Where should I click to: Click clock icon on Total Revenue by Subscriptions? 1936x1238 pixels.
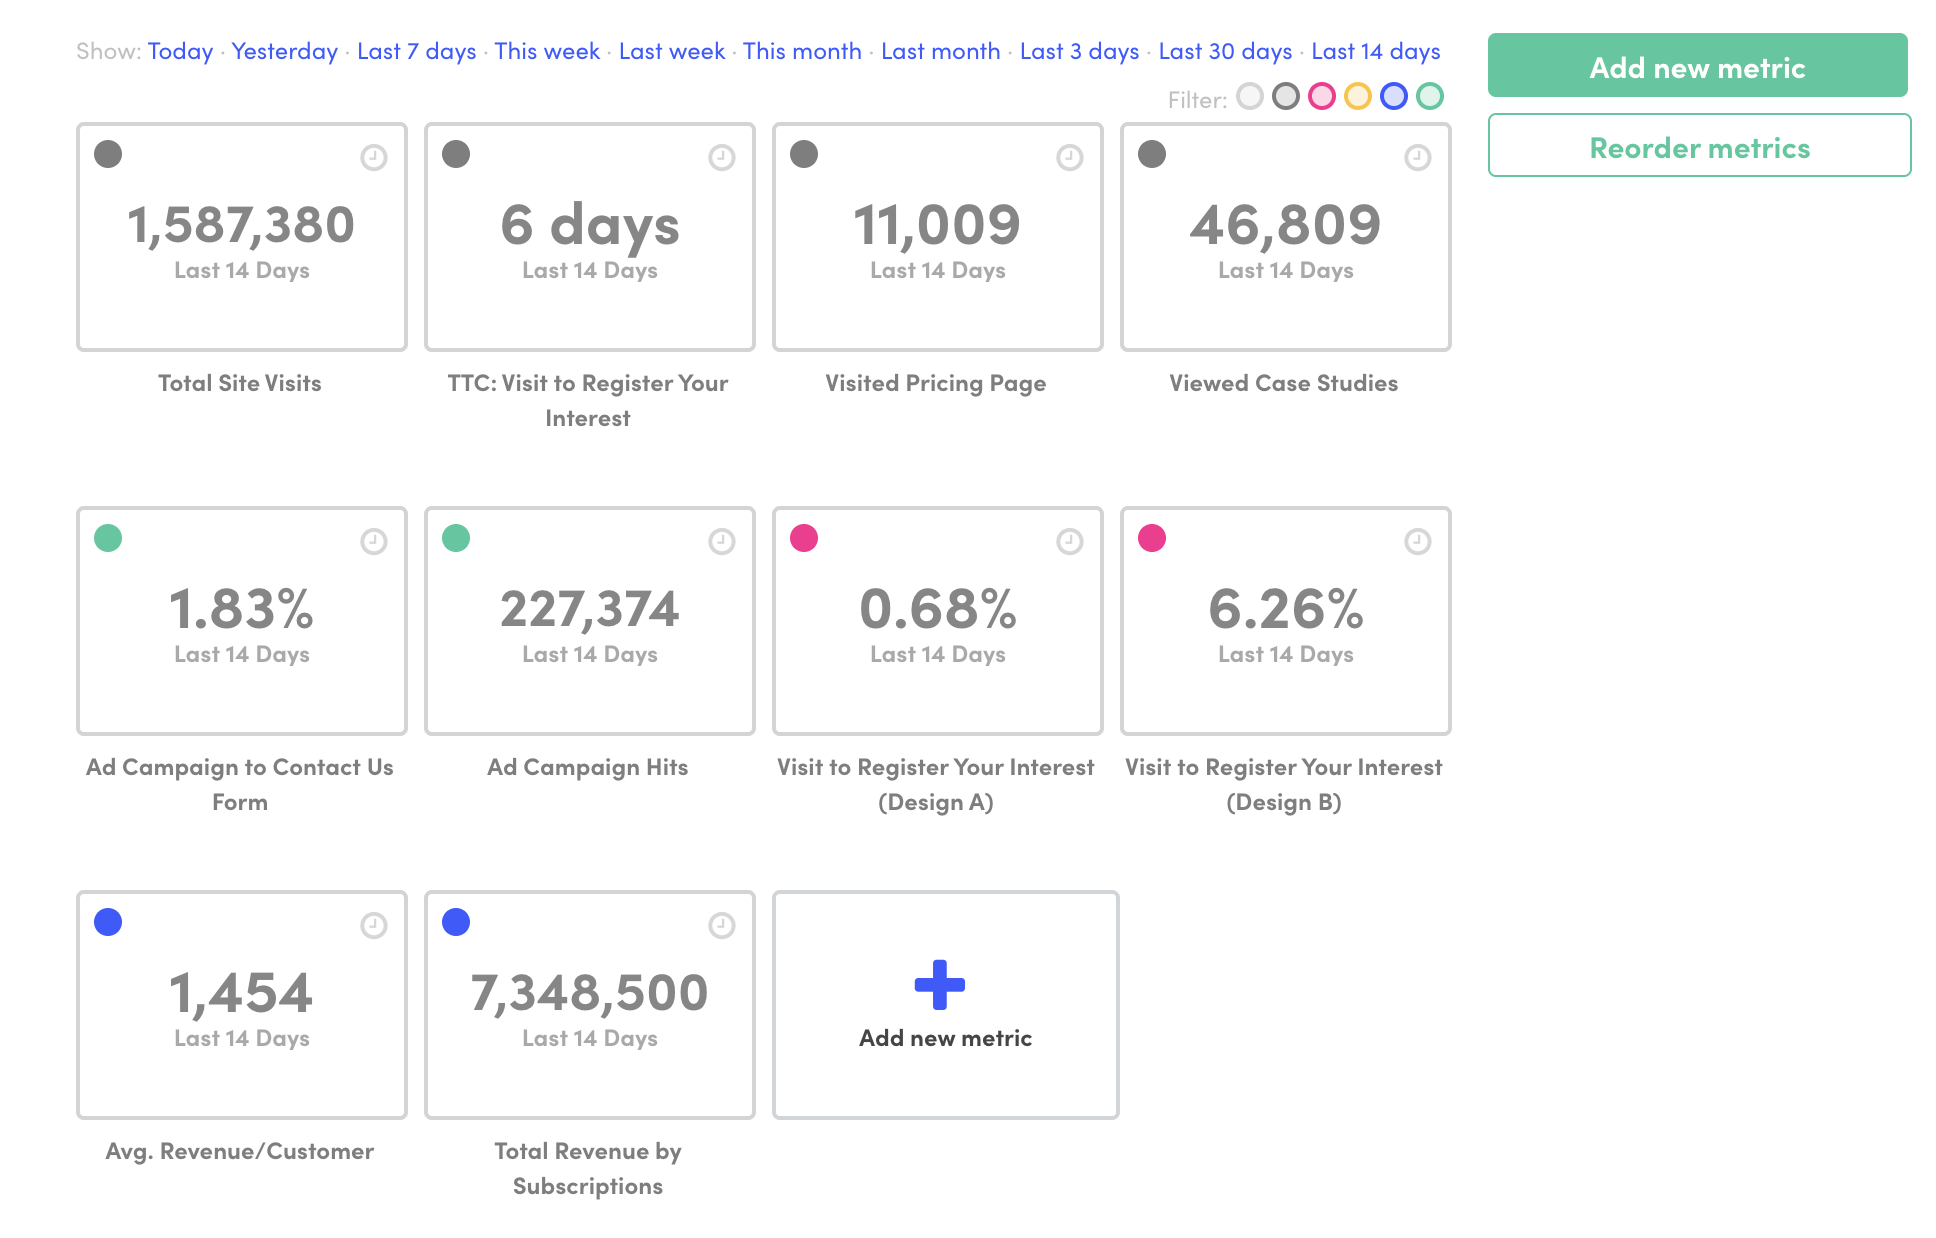tap(721, 926)
